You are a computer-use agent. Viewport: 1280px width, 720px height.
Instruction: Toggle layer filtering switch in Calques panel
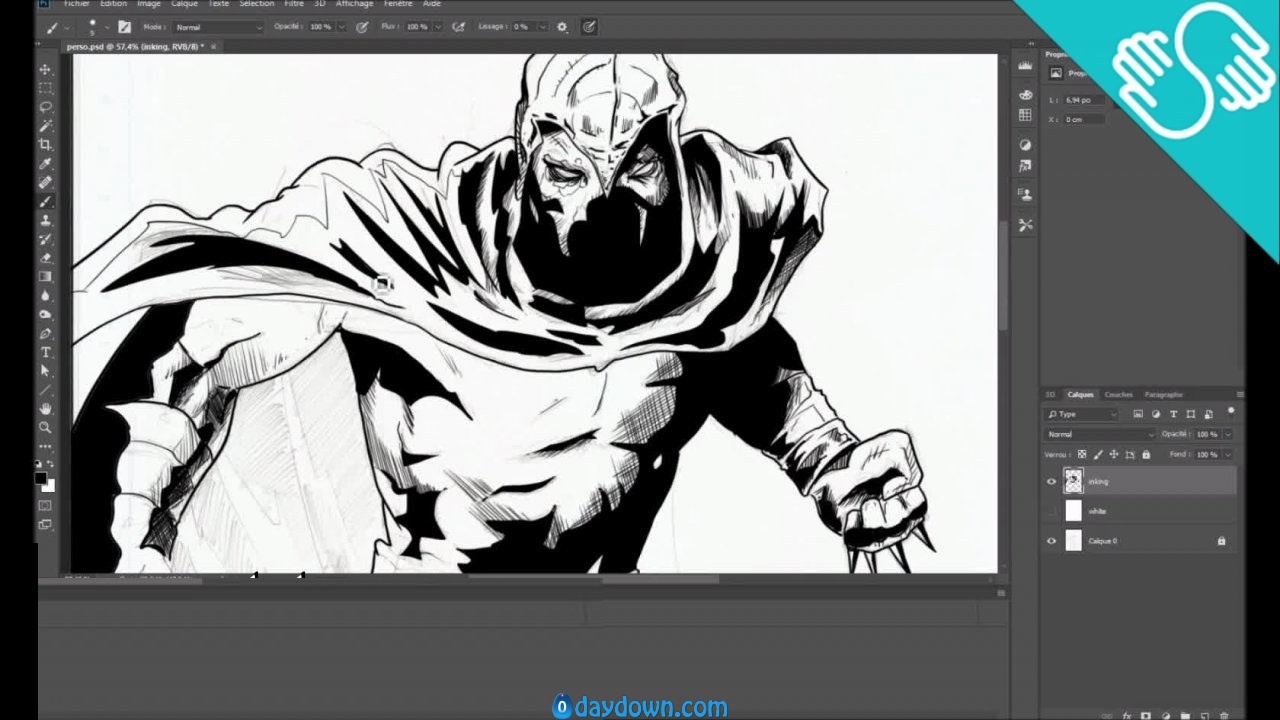pos(1231,411)
